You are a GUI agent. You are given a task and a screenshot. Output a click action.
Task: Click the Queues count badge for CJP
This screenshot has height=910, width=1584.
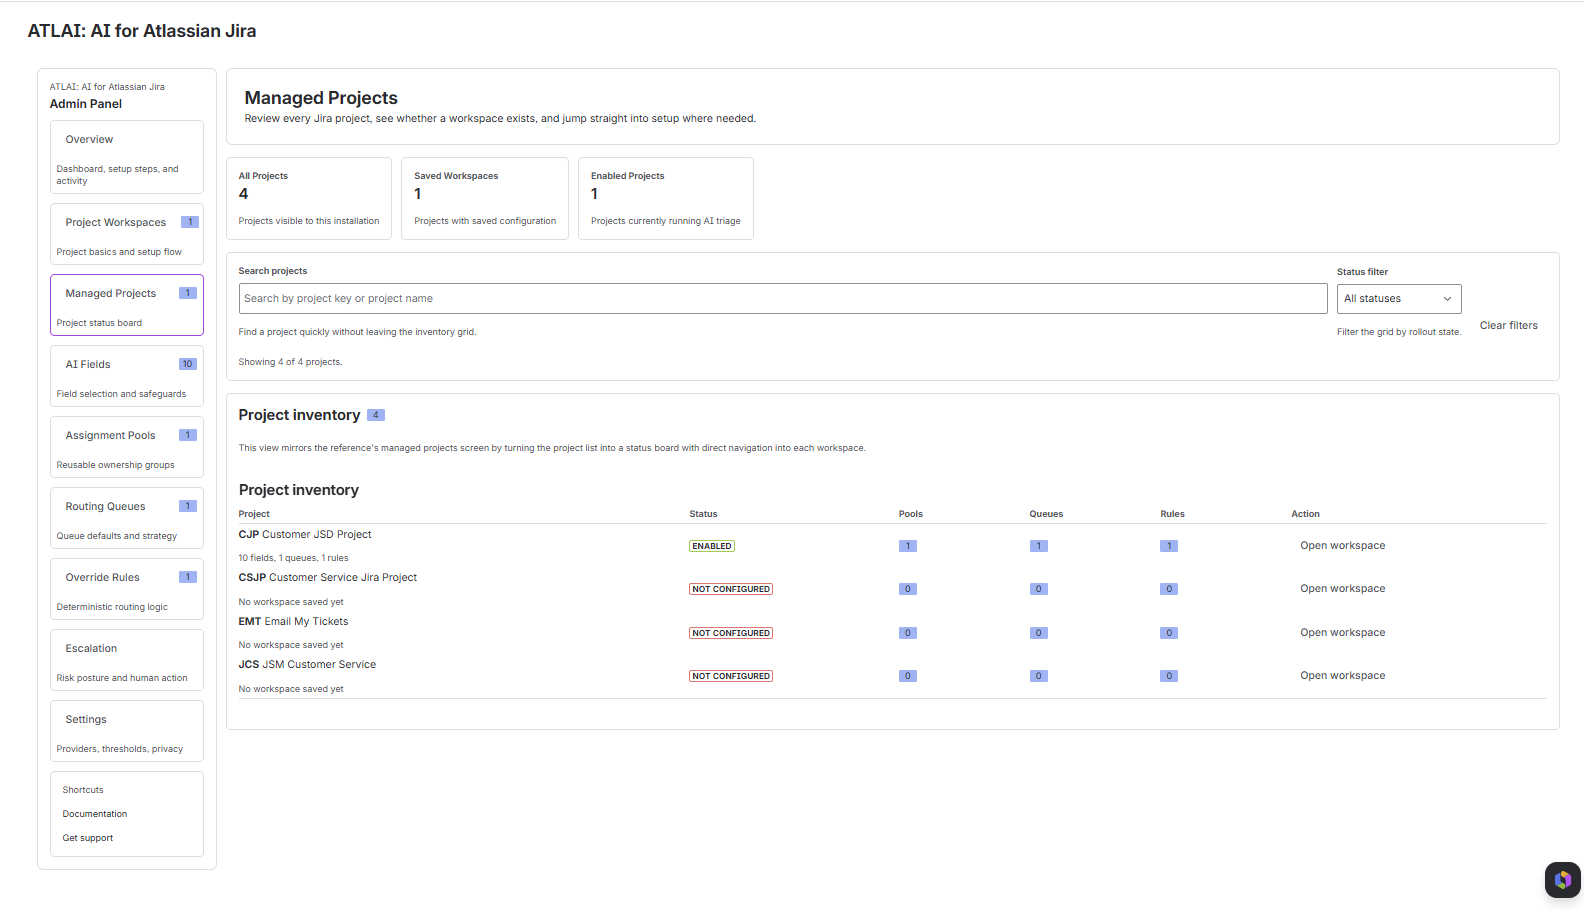(x=1039, y=546)
